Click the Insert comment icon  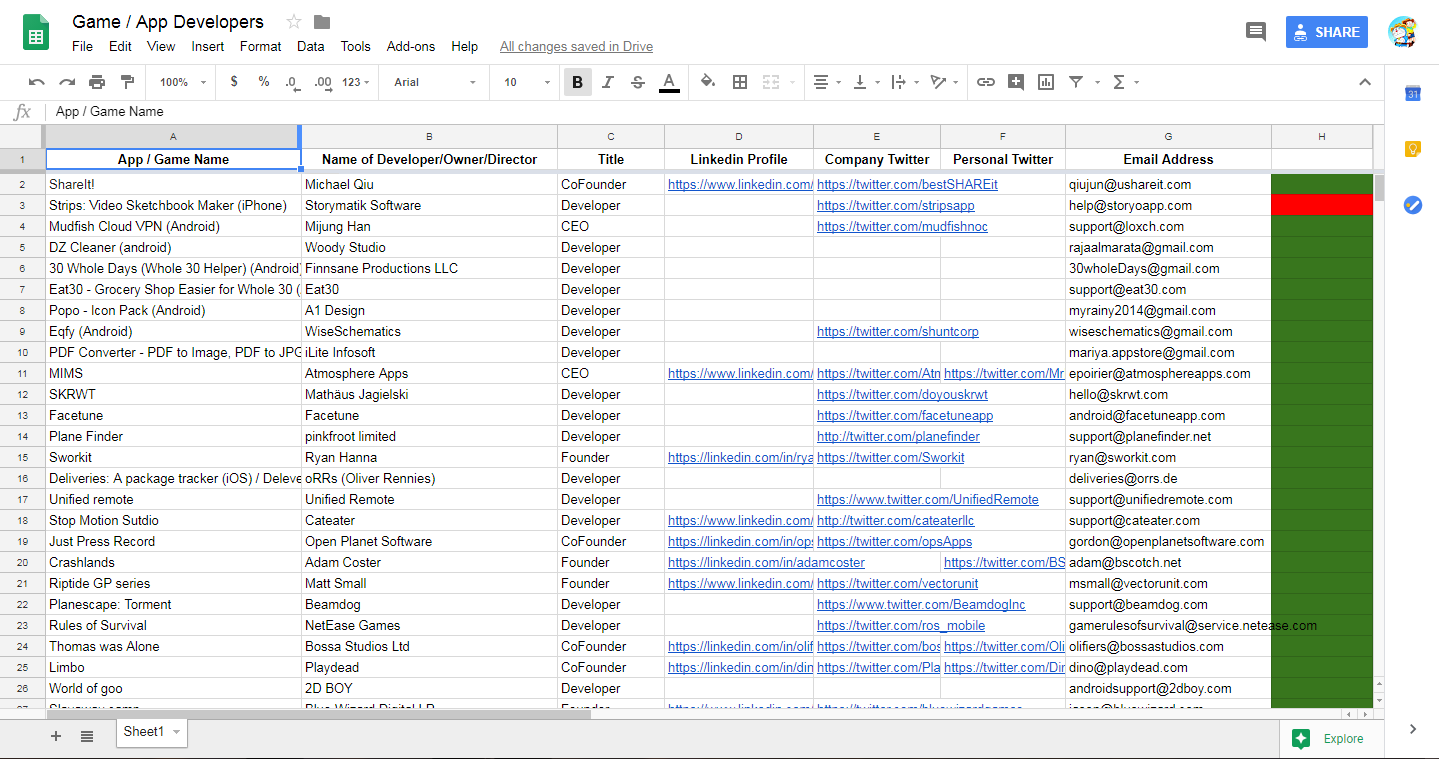pos(1016,82)
